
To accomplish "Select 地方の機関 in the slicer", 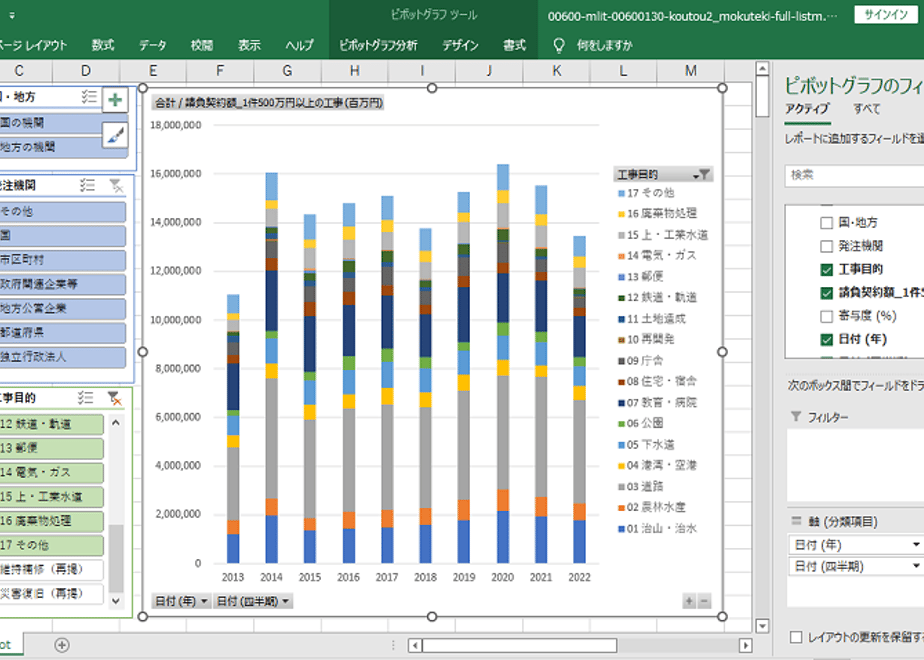I will pyautogui.click(x=64, y=147).
